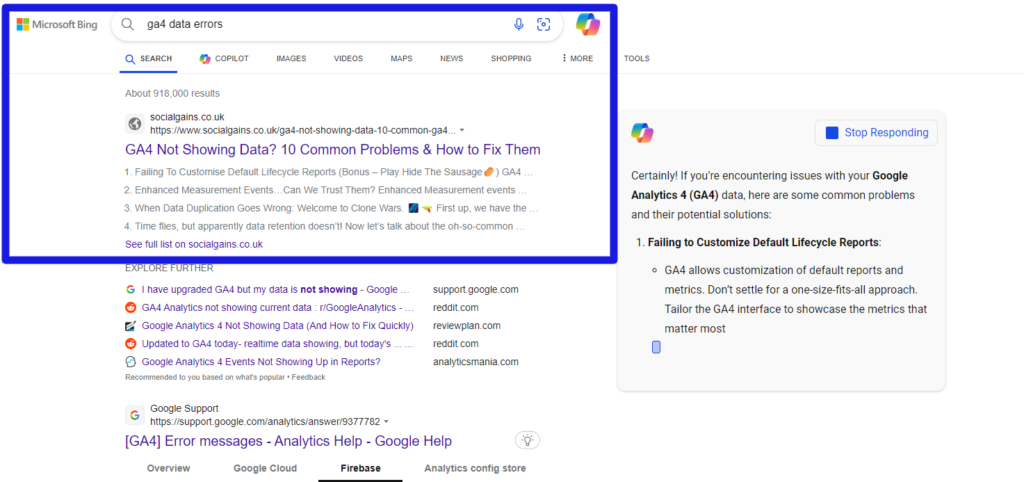This screenshot has height=482, width=1024.
Task: Expand dropdown arrow after support.google.com URL
Action: coord(386,421)
